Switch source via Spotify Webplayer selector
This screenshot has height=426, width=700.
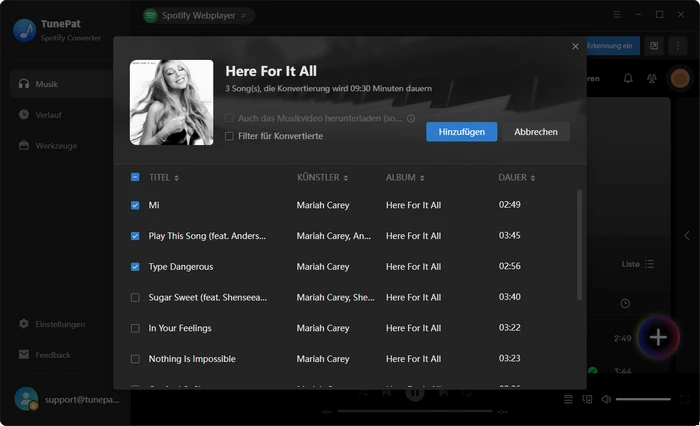pos(199,16)
